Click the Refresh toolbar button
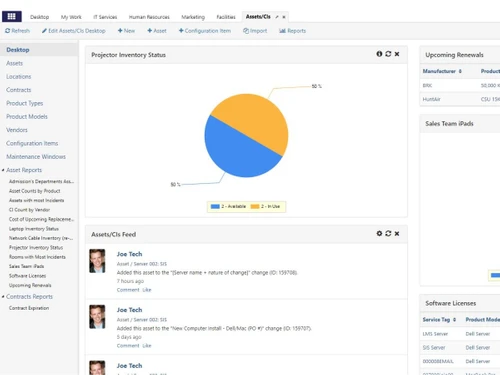The width and height of the screenshot is (500, 375). 17,31
